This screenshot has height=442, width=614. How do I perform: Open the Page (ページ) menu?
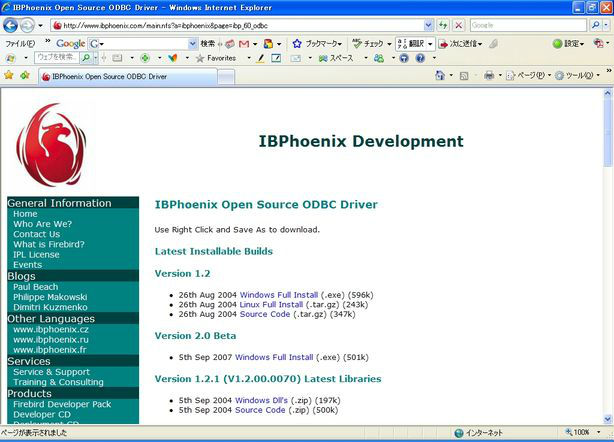[x=529, y=75]
